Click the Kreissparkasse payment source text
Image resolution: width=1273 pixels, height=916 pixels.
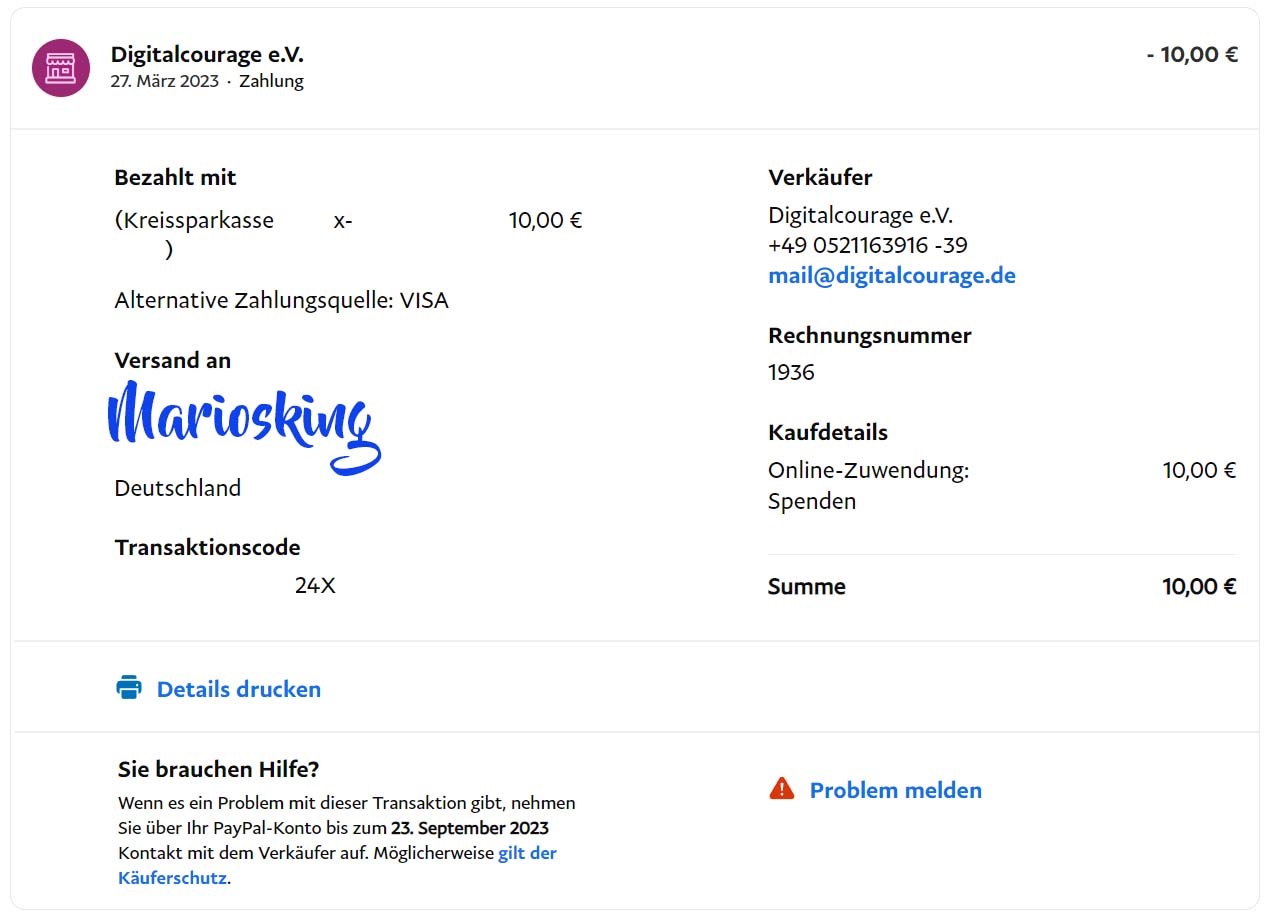pyautogui.click(x=194, y=220)
